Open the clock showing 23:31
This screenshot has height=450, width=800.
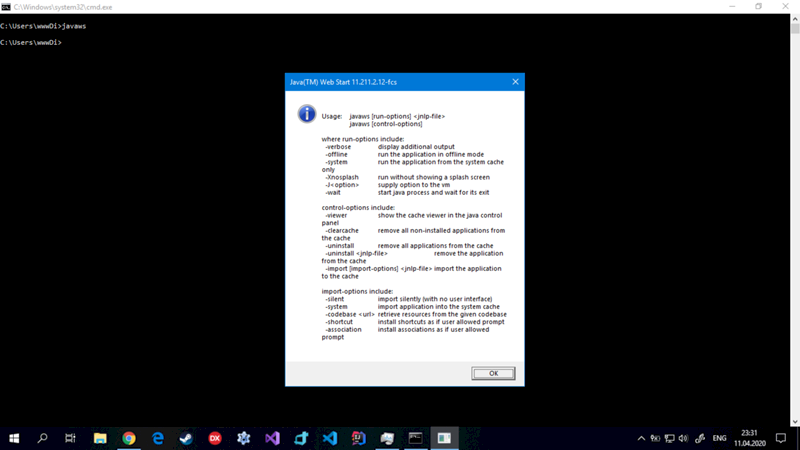749,438
